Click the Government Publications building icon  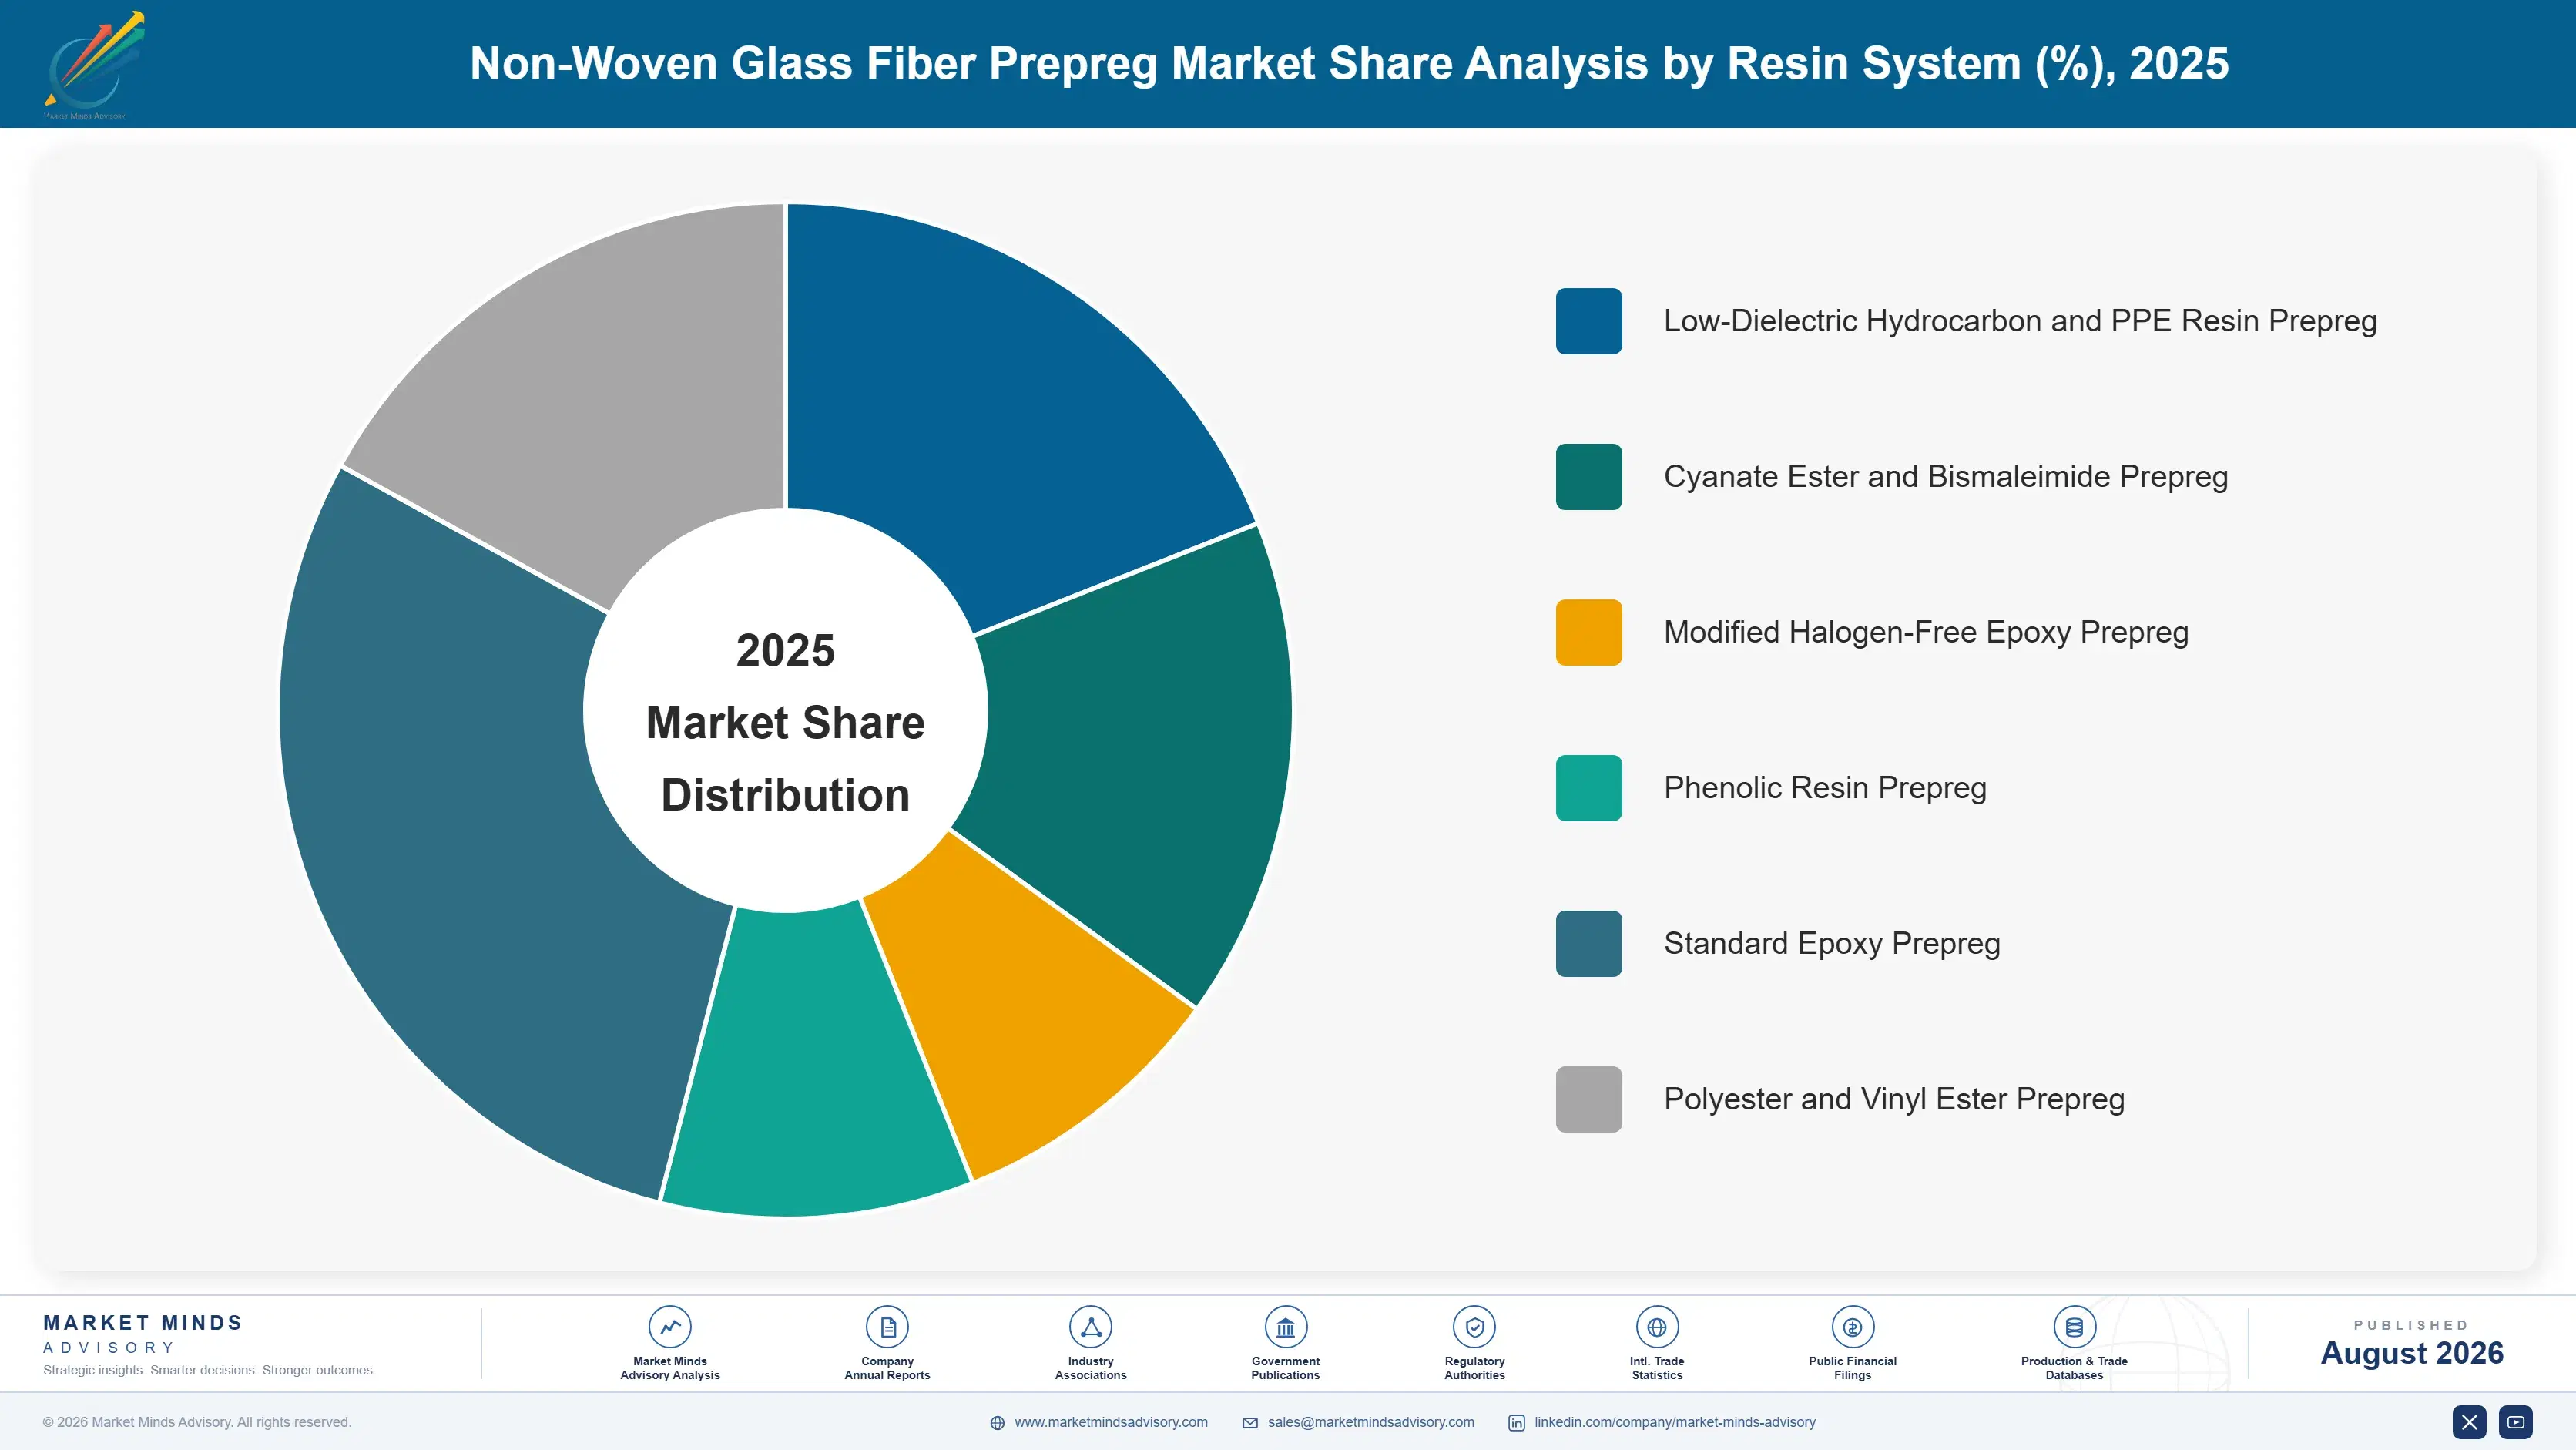(1285, 1327)
